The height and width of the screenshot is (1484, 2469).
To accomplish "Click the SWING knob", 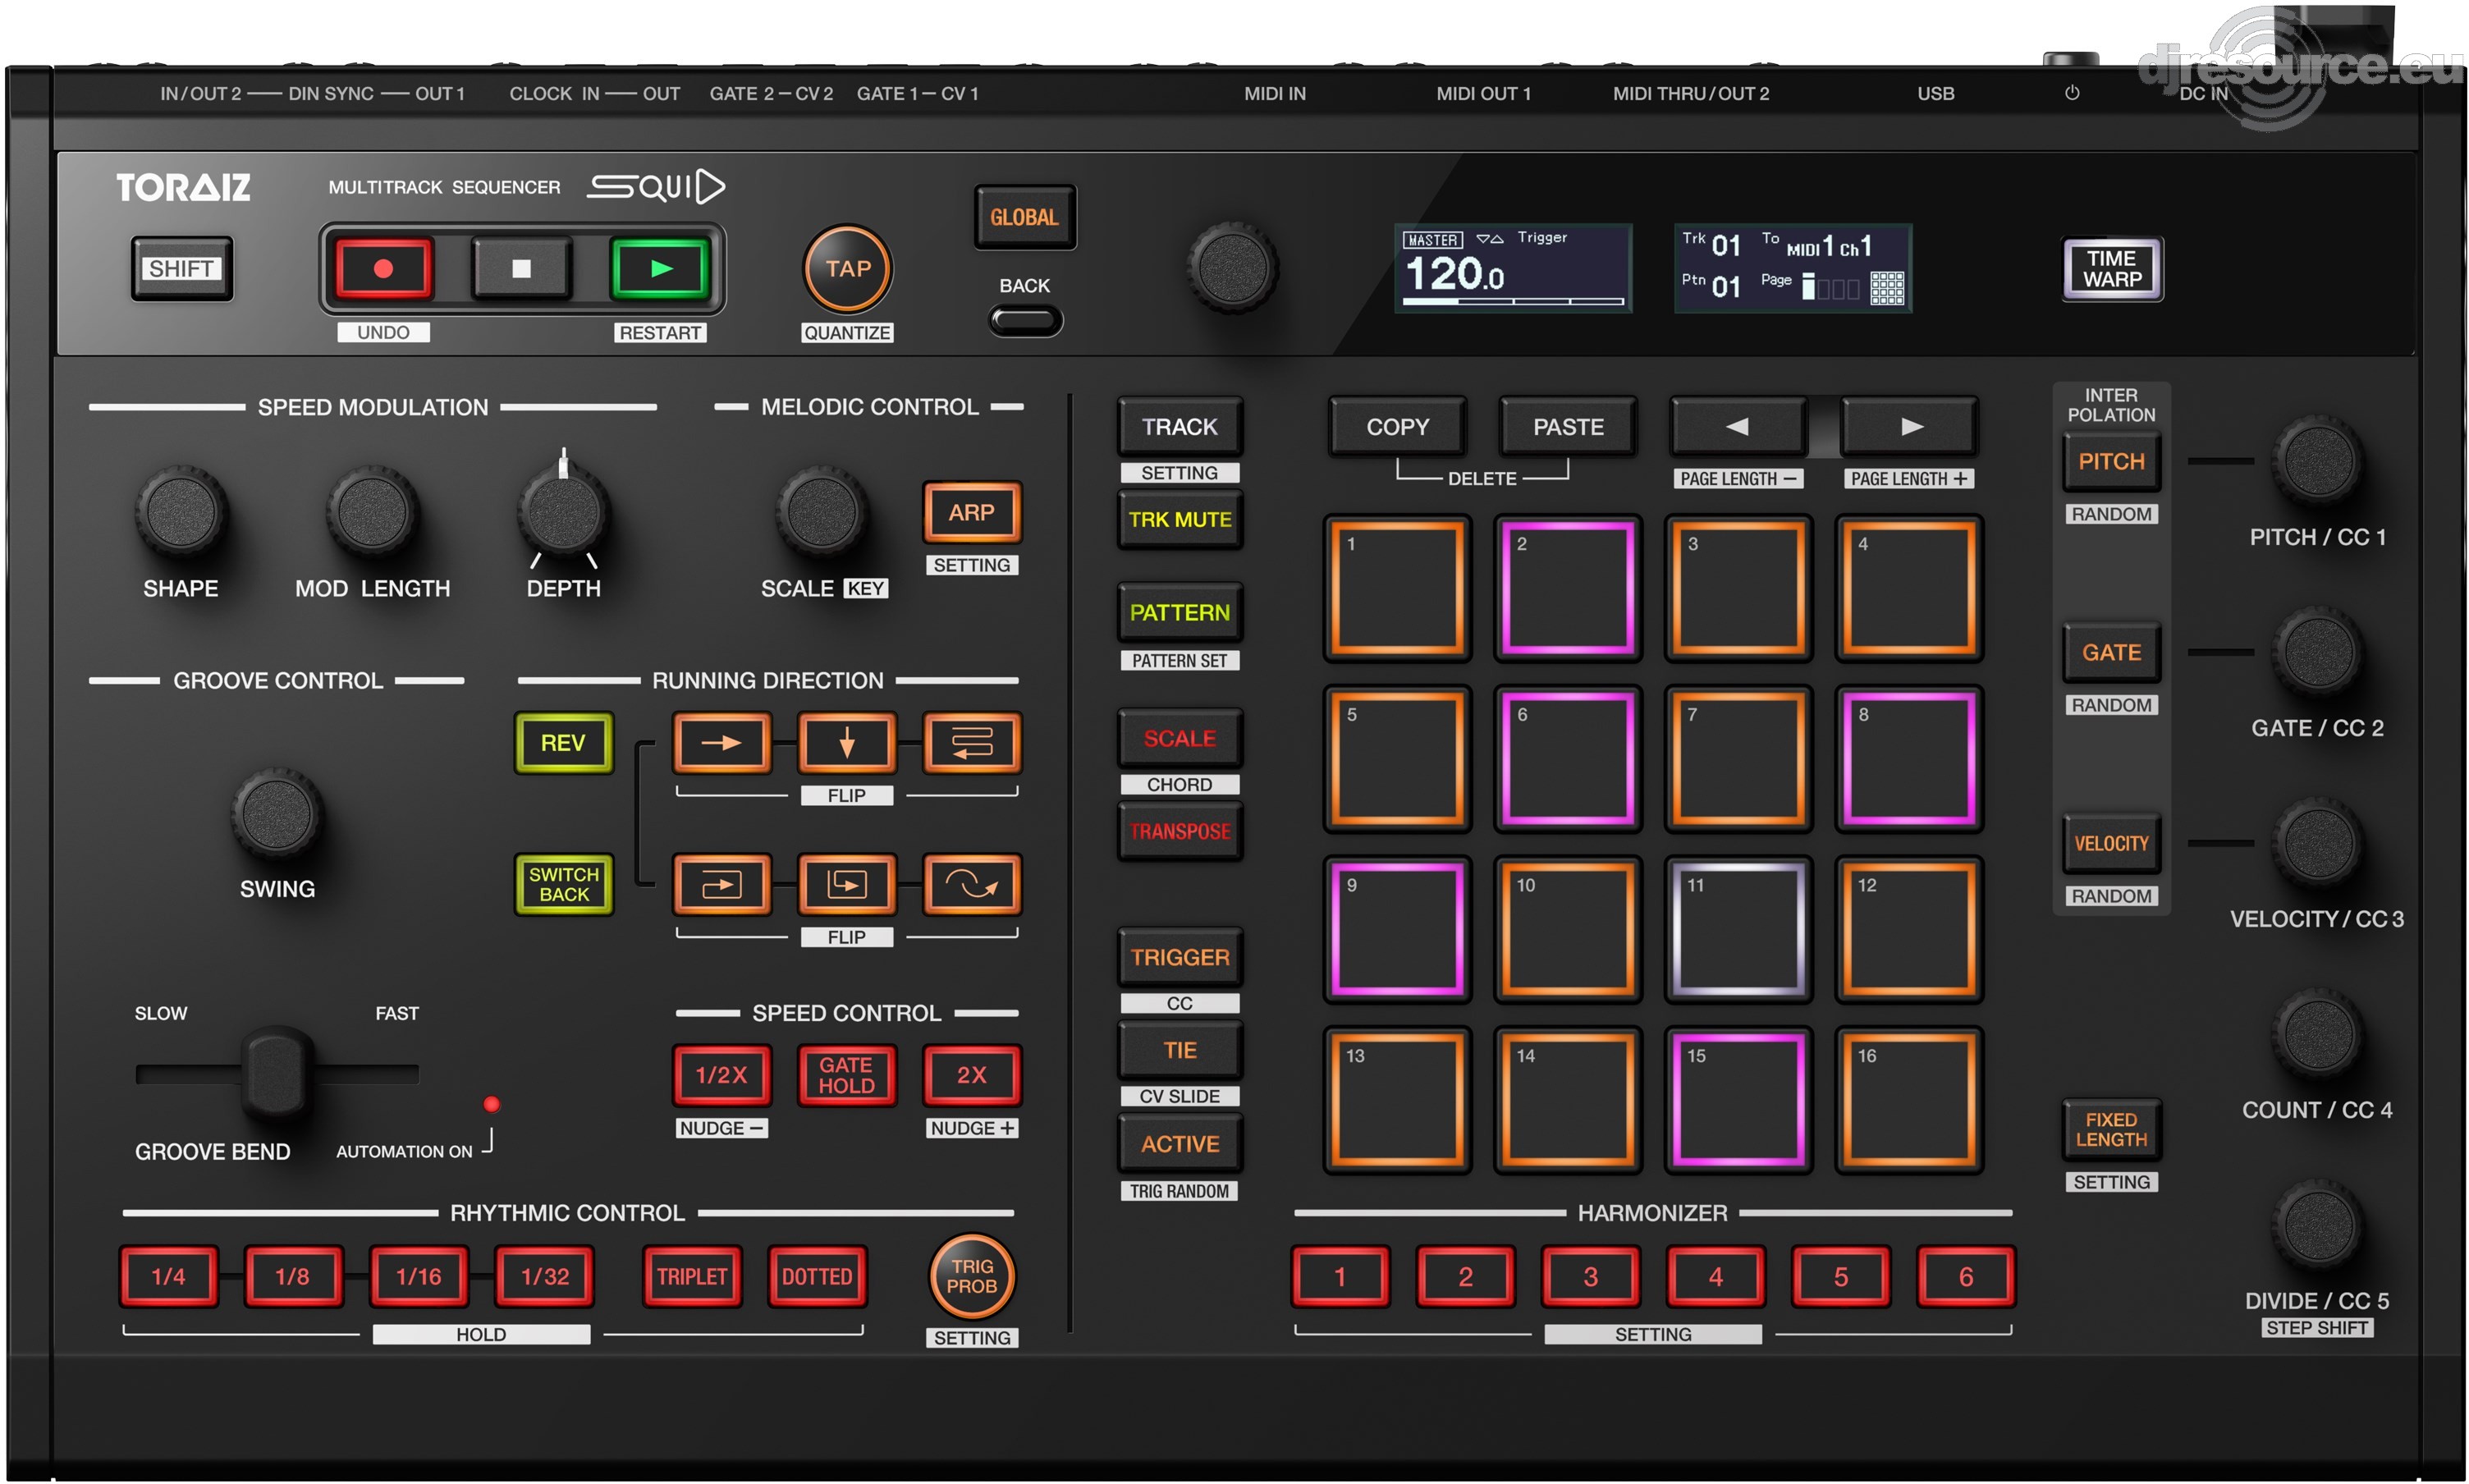I will click(276, 813).
